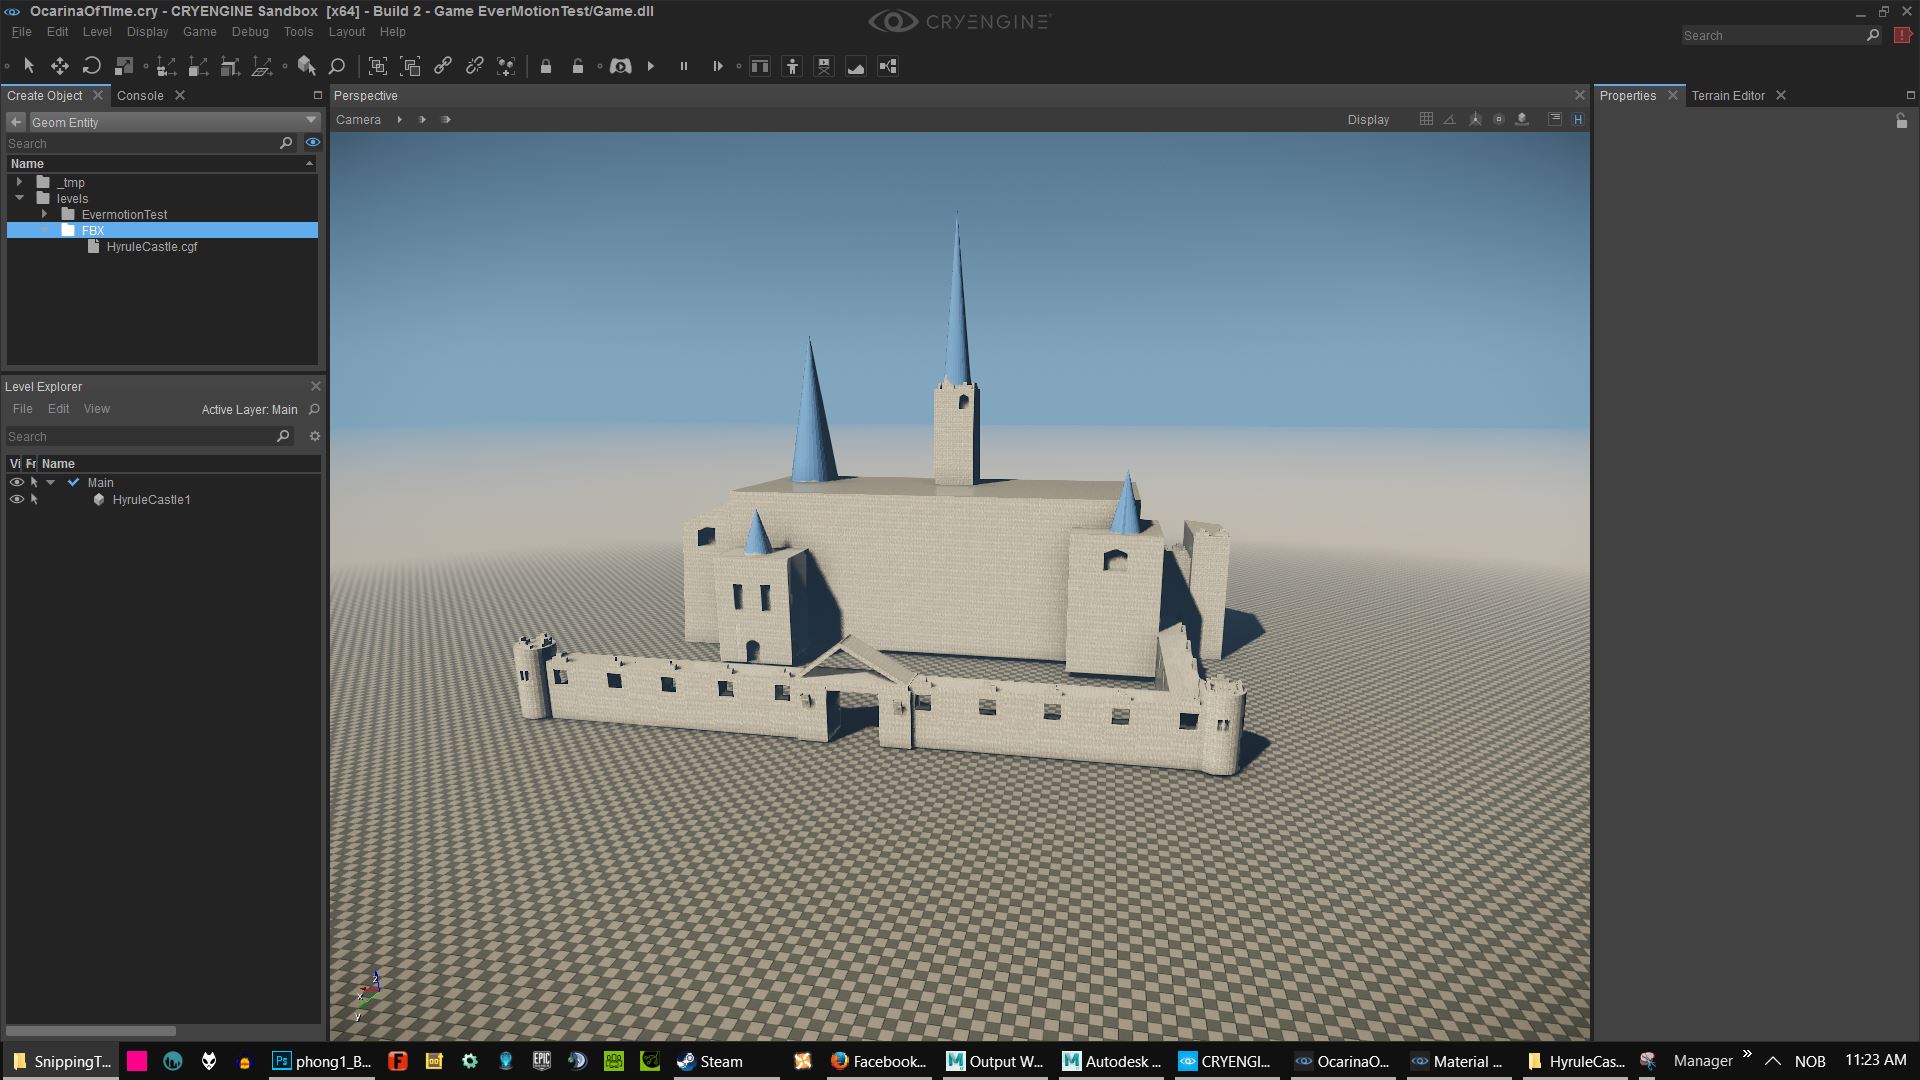Open the Tools menu

pos(298,32)
